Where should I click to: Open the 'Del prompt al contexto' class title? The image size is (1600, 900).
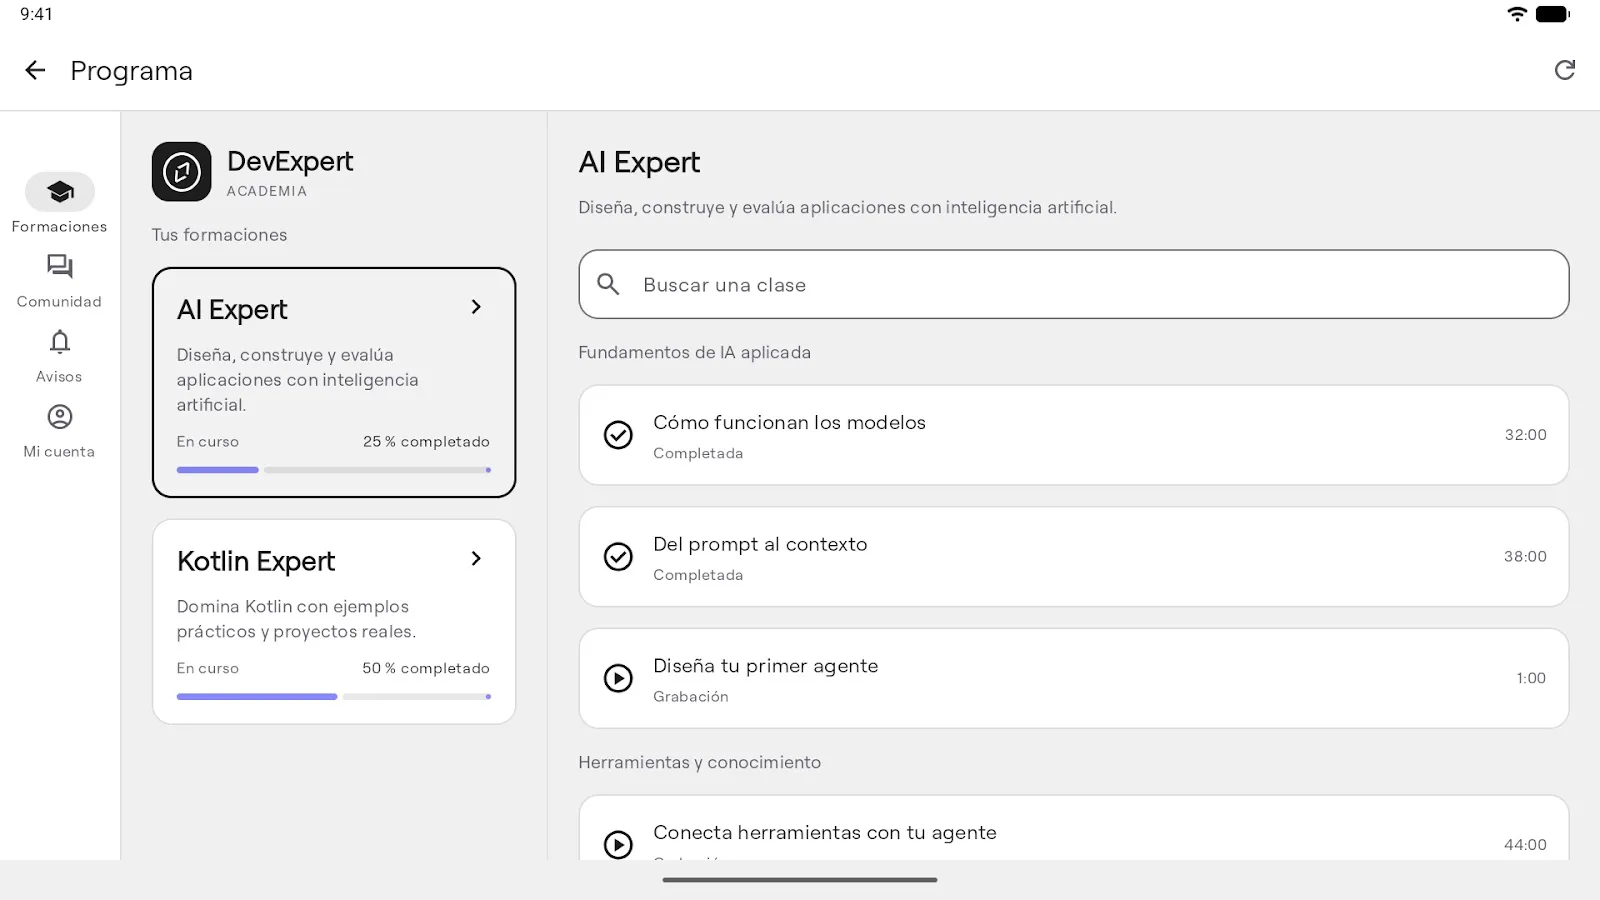760,544
